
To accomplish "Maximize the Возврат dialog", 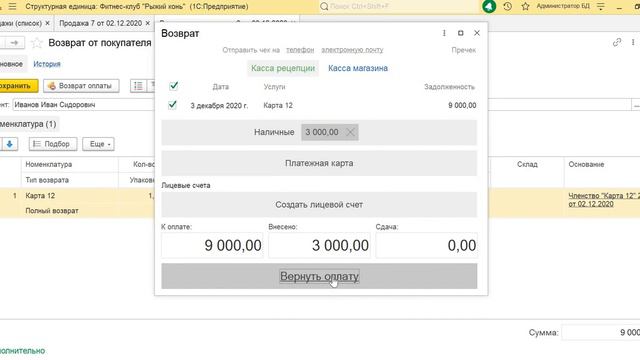I will tap(460, 33).
